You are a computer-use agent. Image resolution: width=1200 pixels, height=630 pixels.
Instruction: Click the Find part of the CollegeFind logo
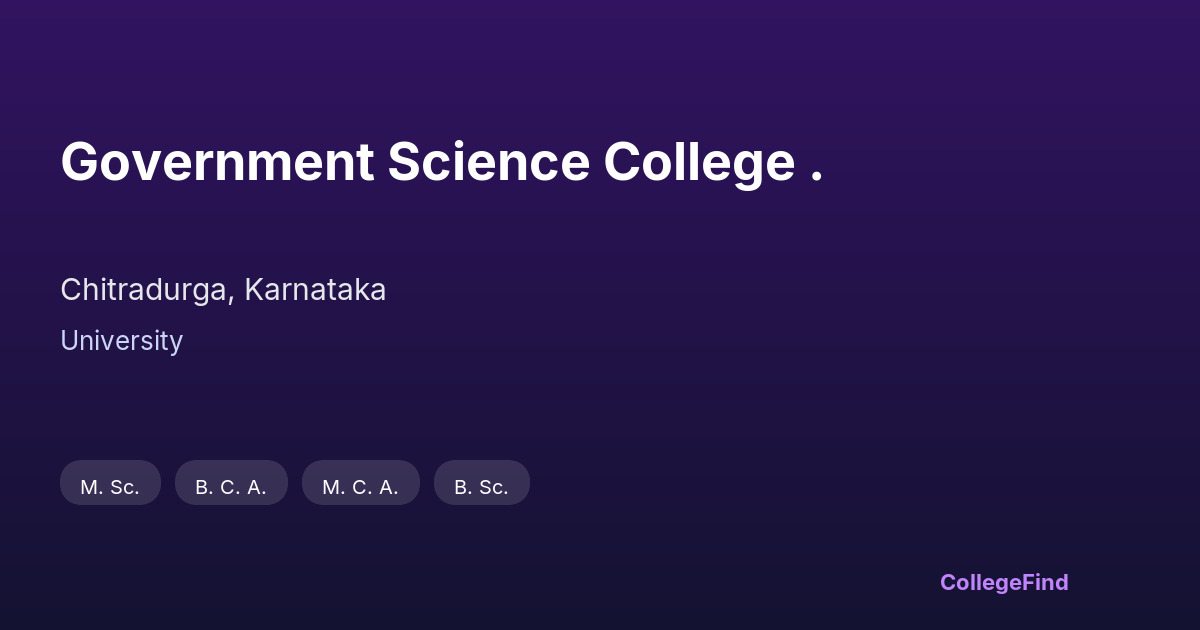[1045, 582]
